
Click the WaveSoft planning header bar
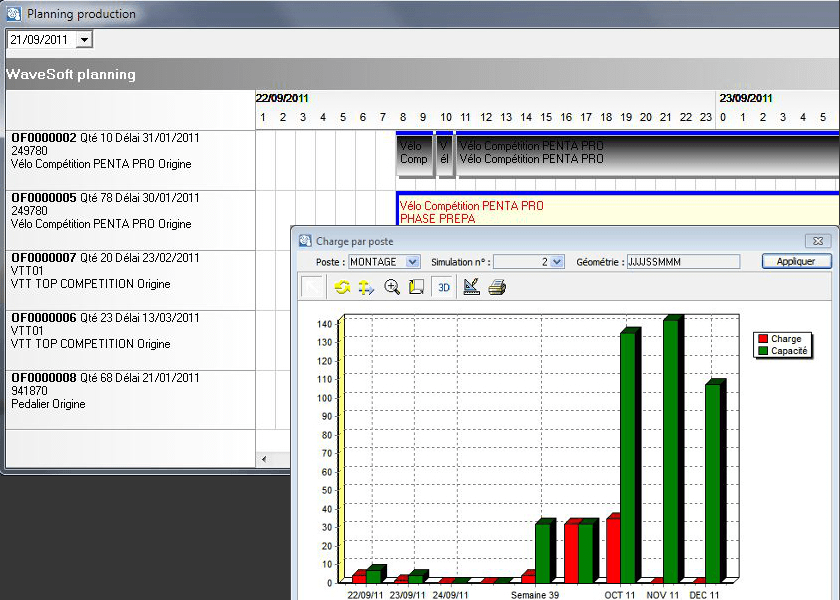point(423,74)
